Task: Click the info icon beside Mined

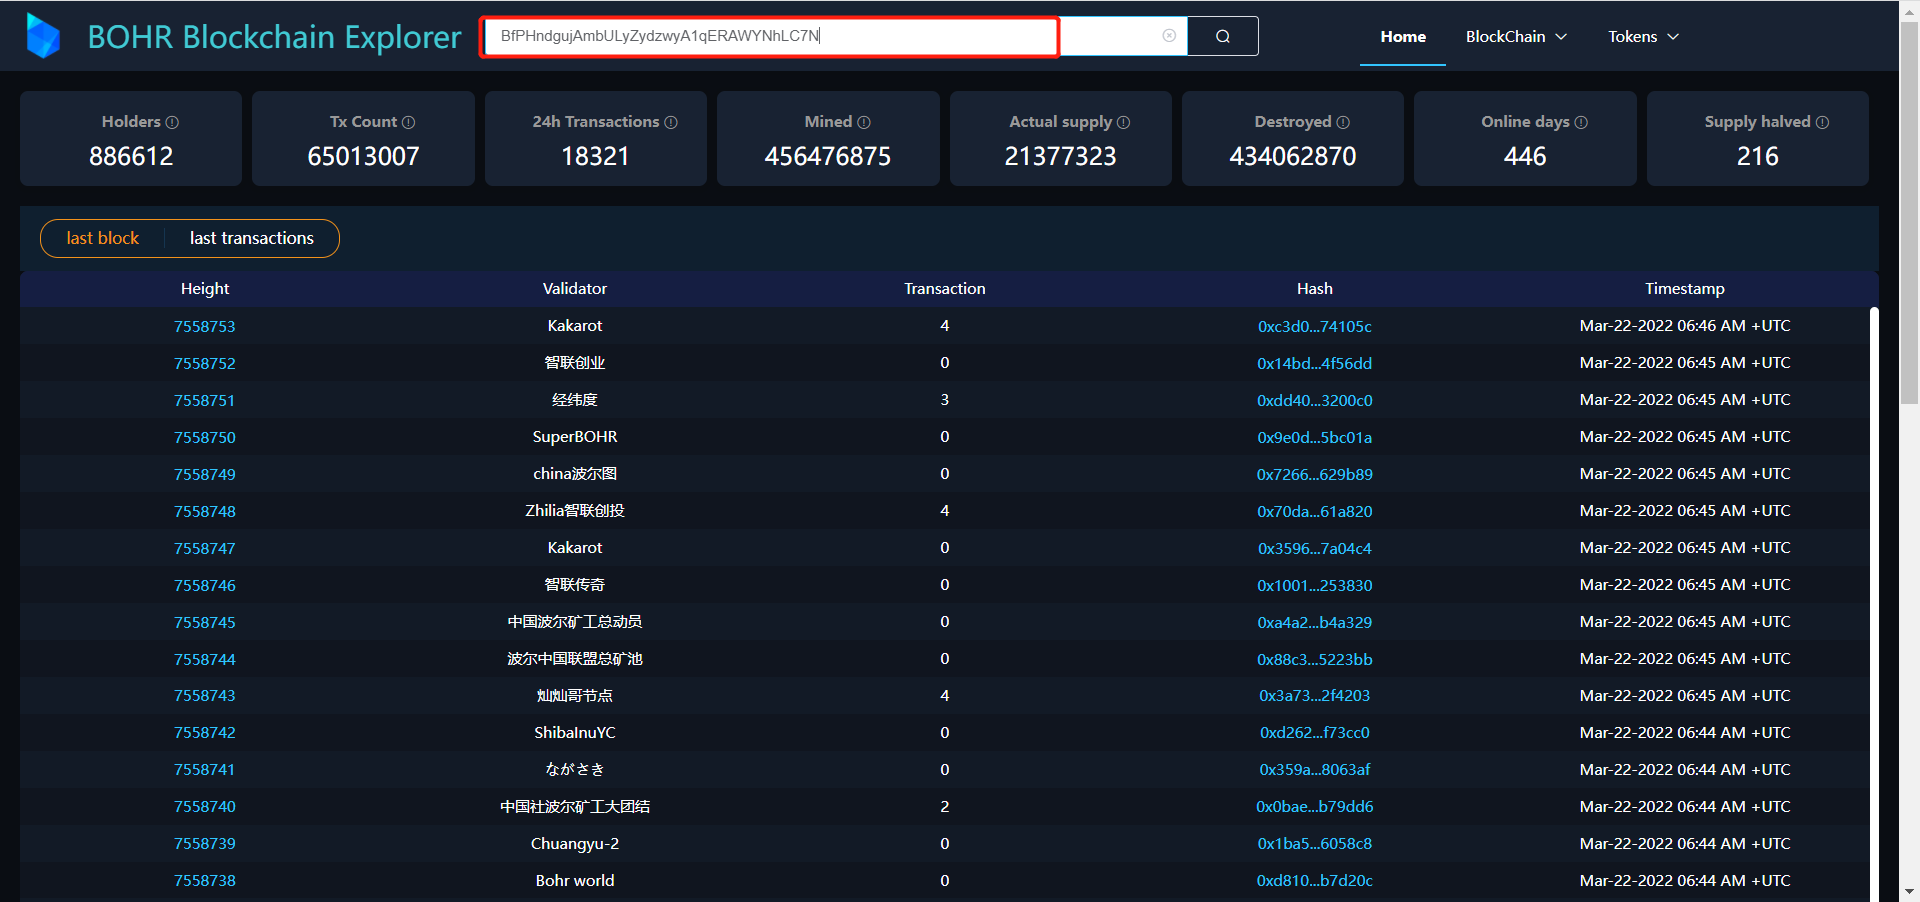Action: (864, 122)
